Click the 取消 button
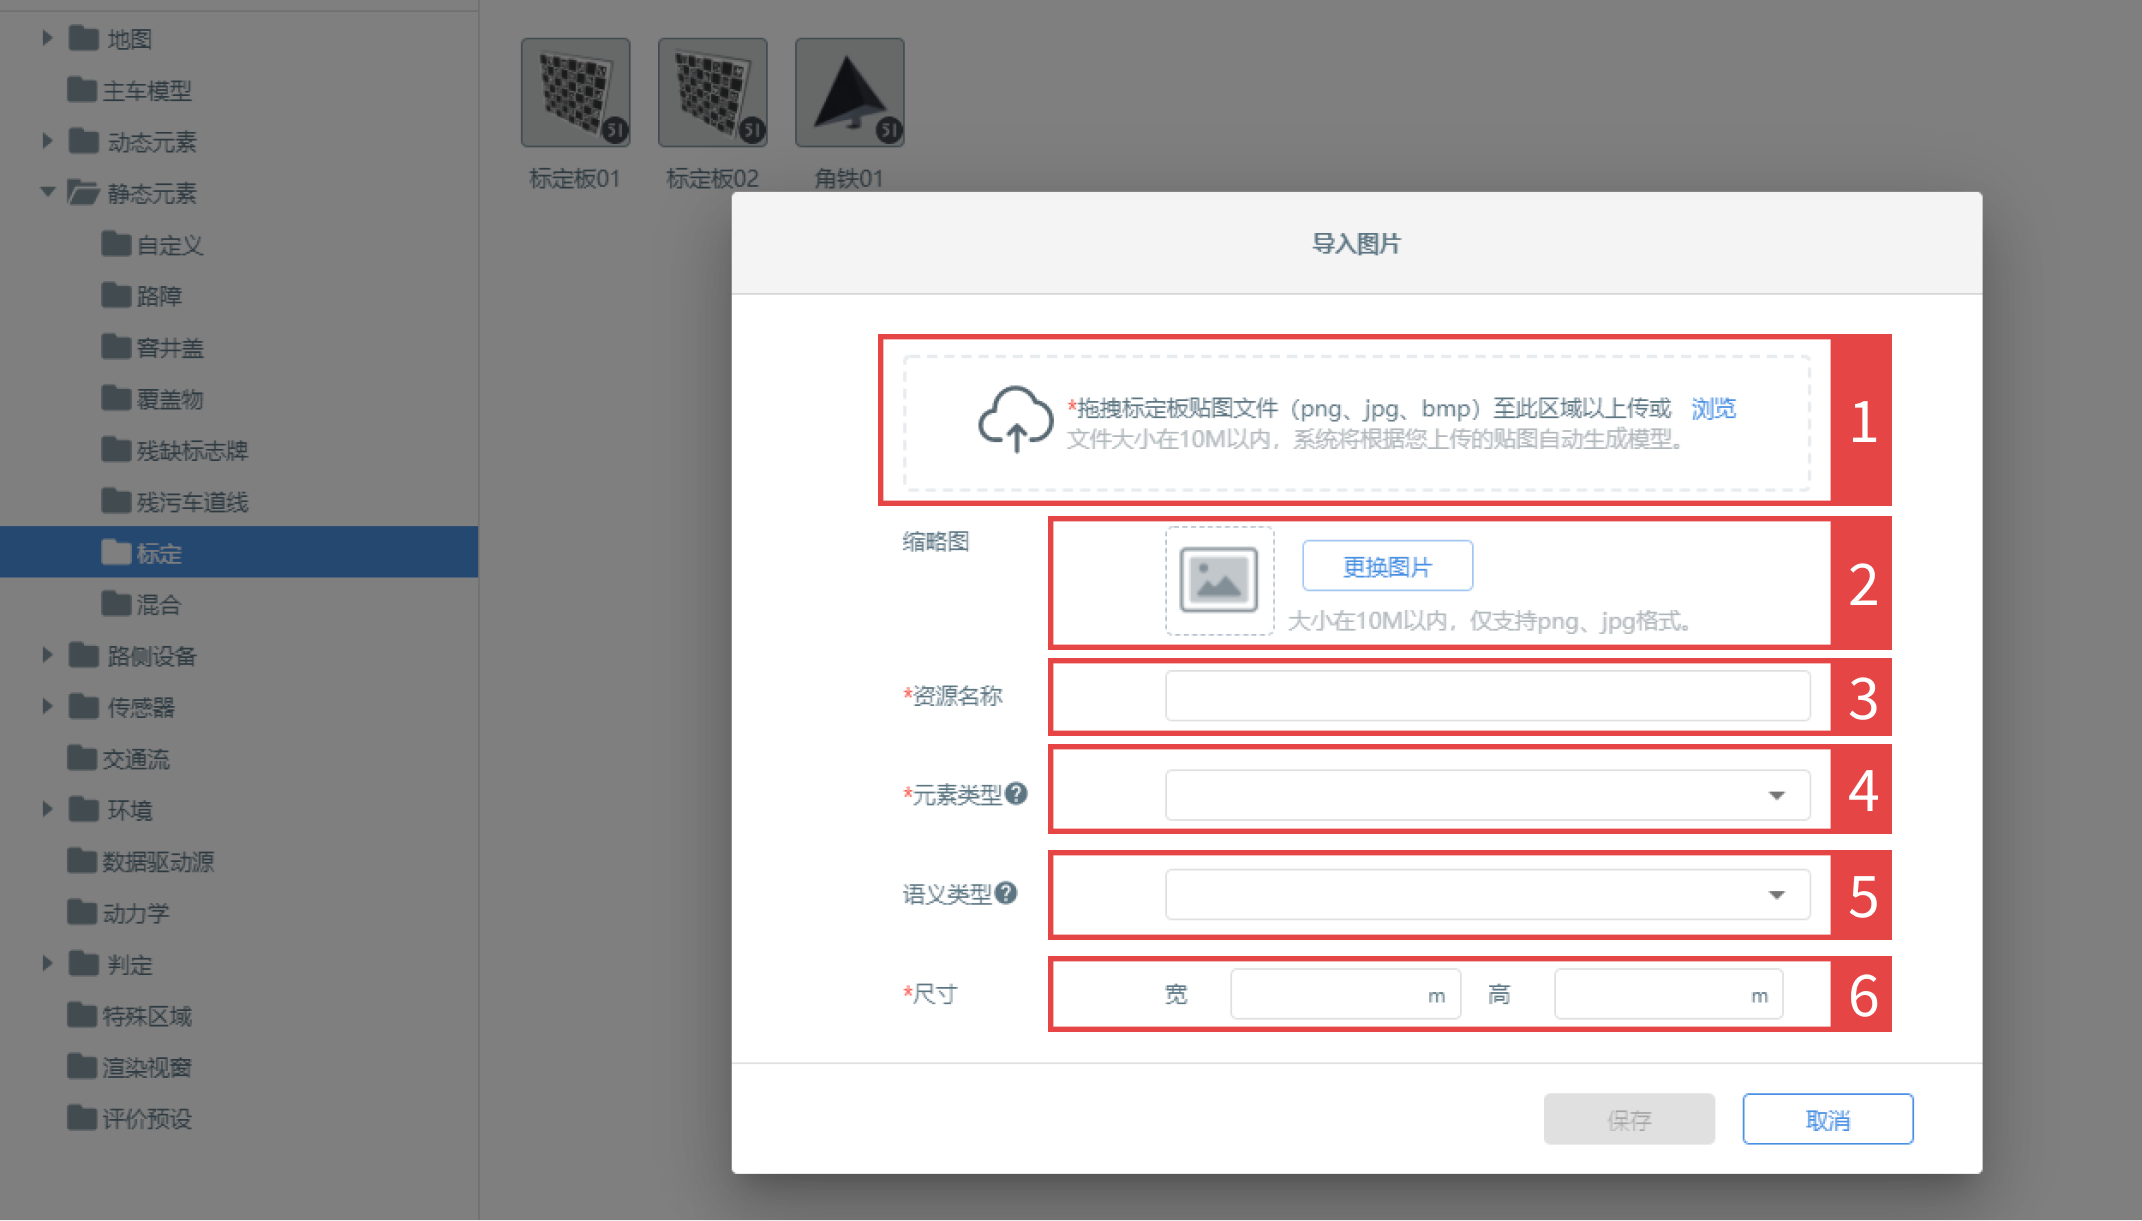The image size is (2142, 1221). [x=1828, y=1120]
